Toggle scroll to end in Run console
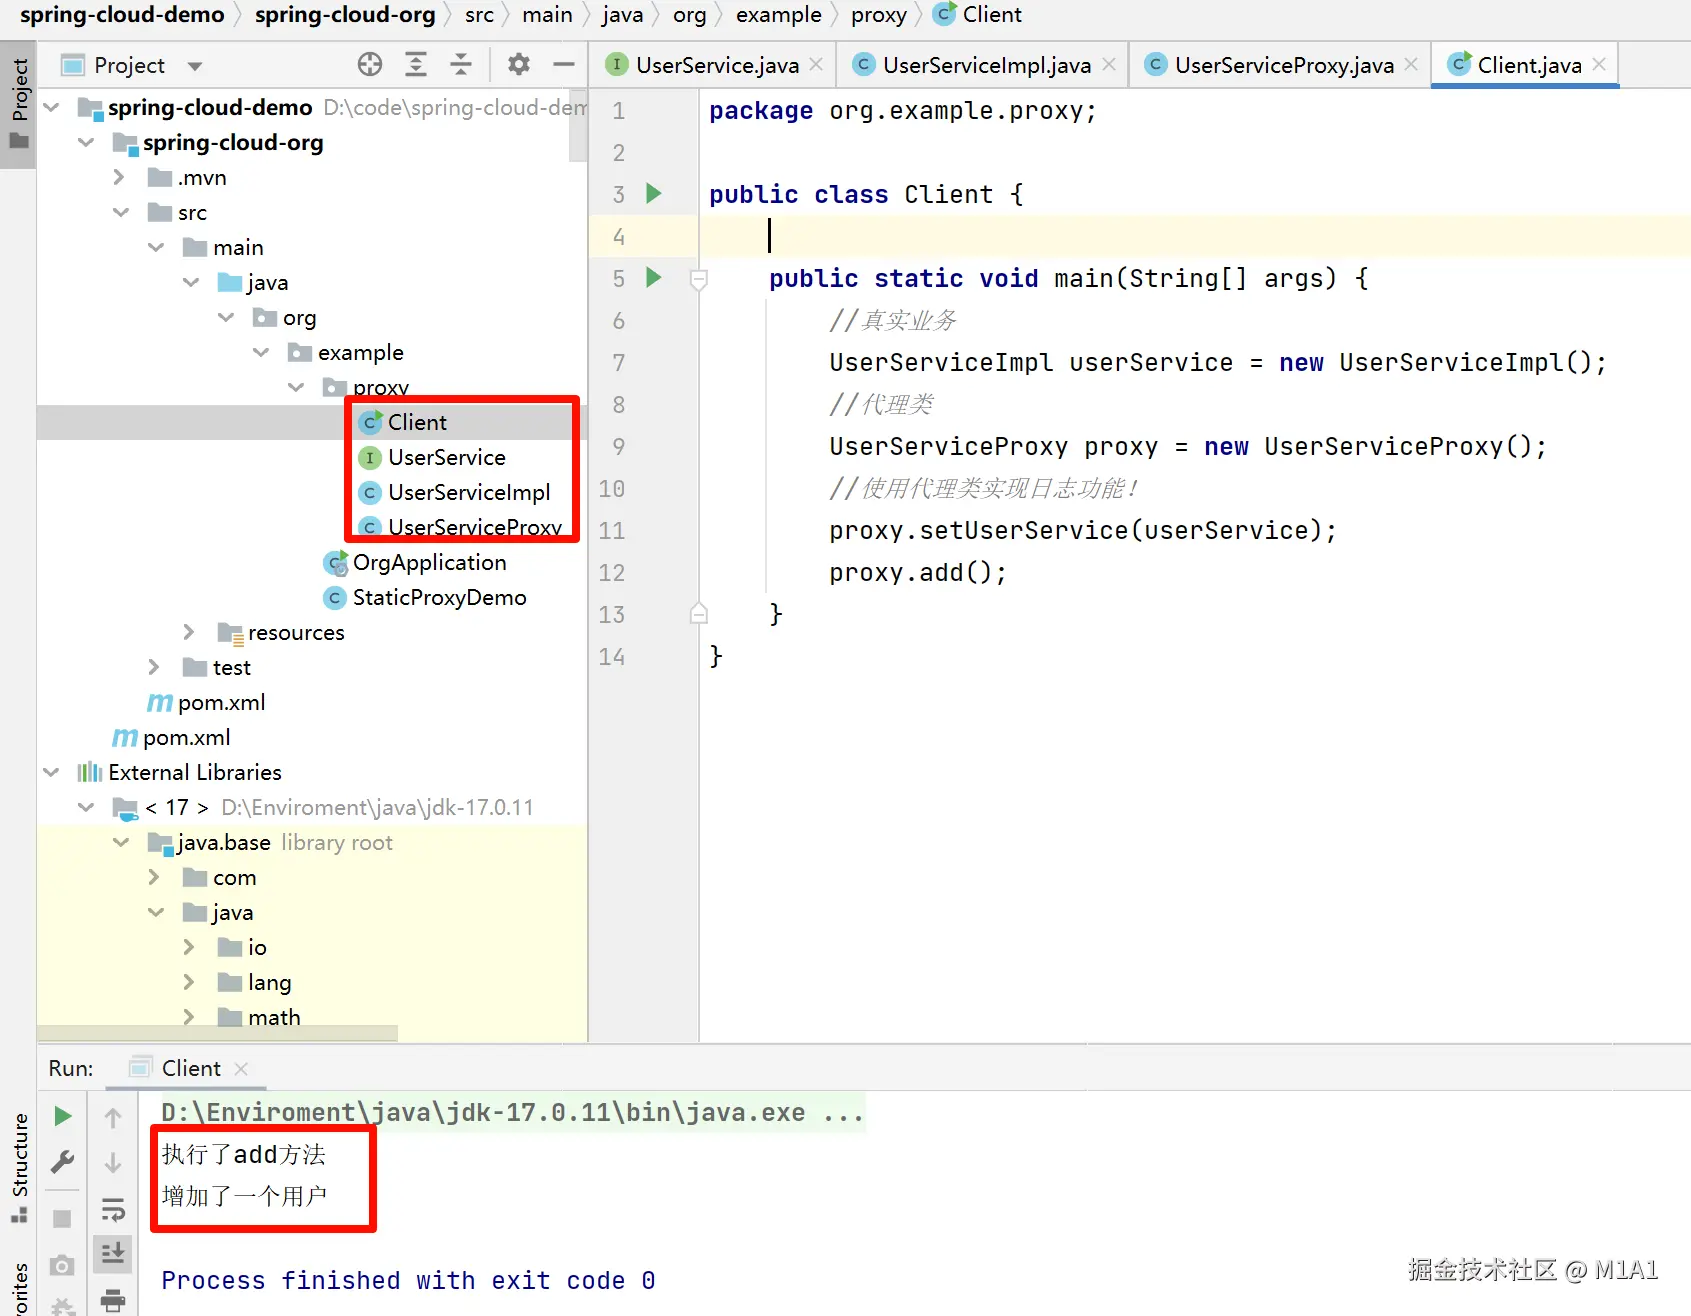The width and height of the screenshot is (1691, 1316). [x=113, y=1253]
